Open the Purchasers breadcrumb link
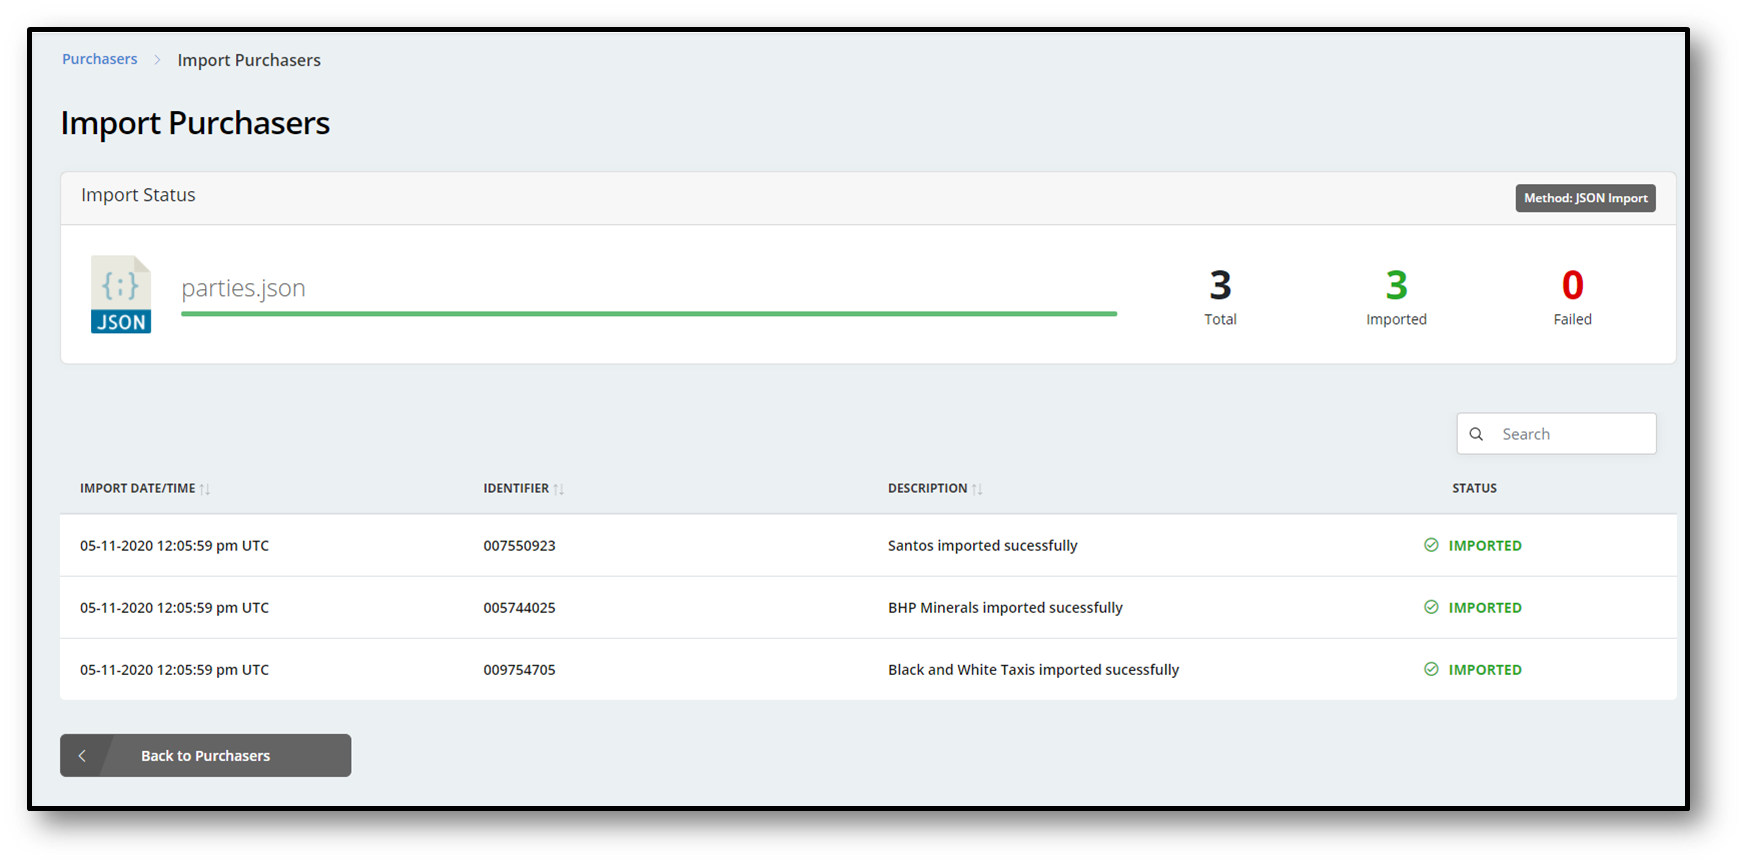The height and width of the screenshot is (865, 1743). (x=100, y=59)
